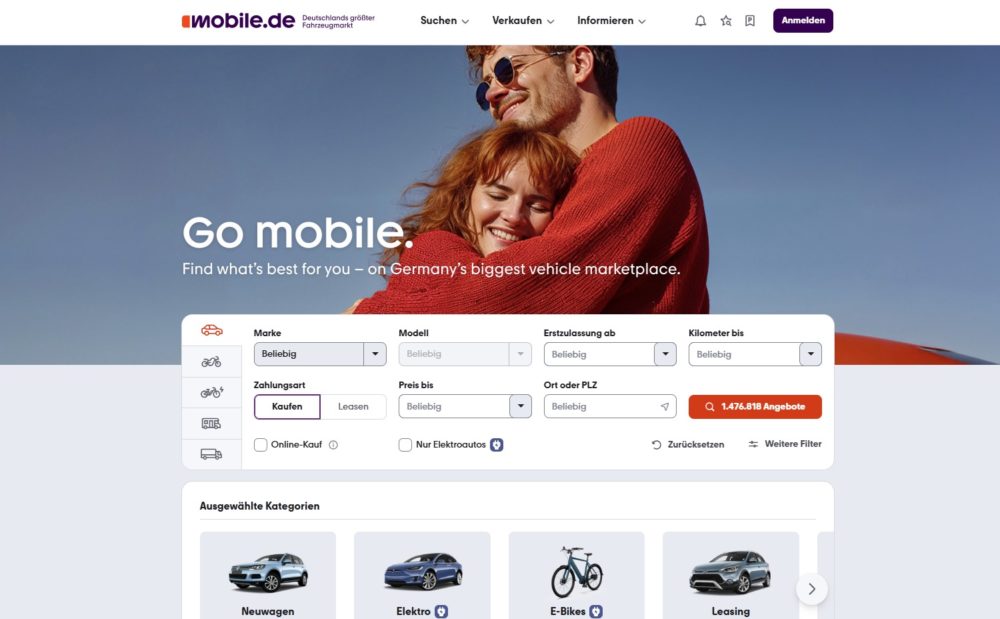Image resolution: width=1000 pixels, height=619 pixels.
Task: Select the motorhome vehicle type icon
Action: click(212, 423)
